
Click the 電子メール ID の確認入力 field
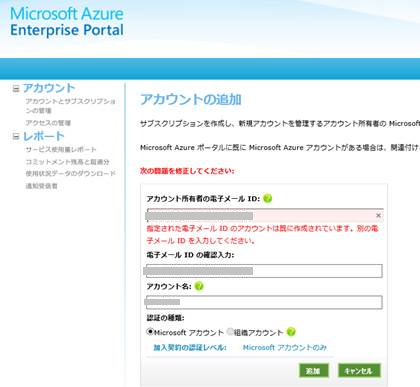click(264, 271)
